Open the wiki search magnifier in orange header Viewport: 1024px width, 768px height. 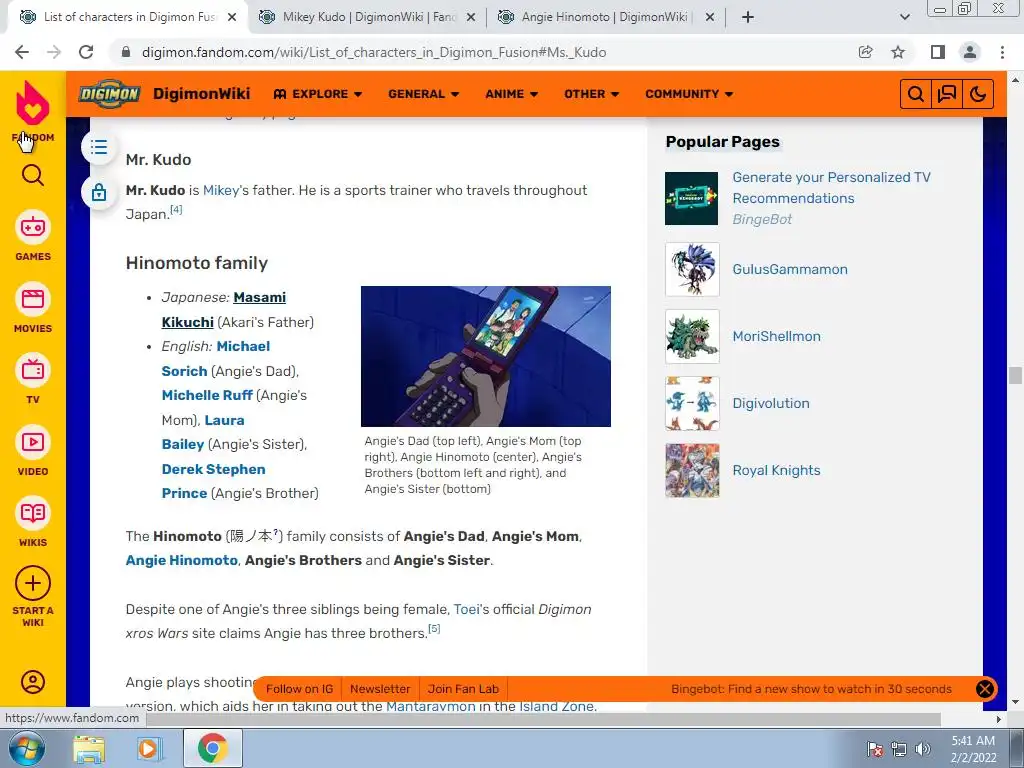(916, 94)
